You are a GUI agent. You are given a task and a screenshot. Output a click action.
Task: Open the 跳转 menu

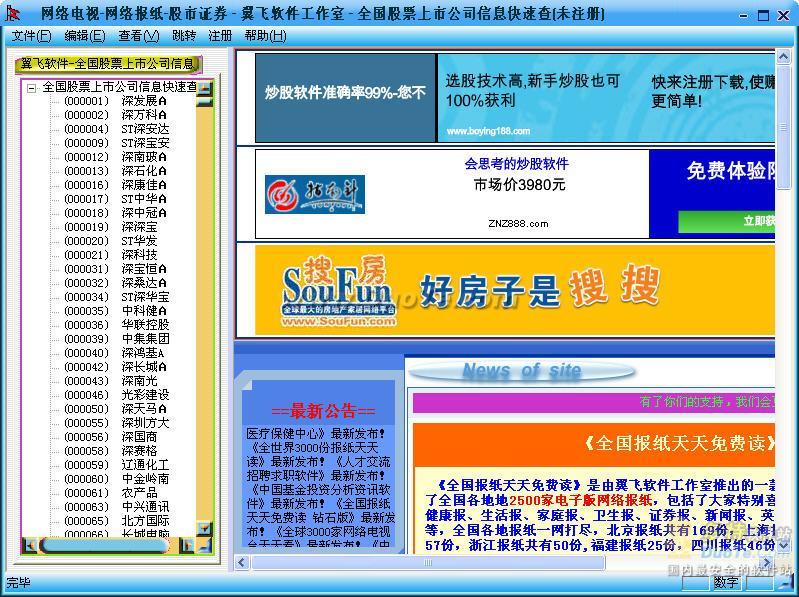click(184, 36)
